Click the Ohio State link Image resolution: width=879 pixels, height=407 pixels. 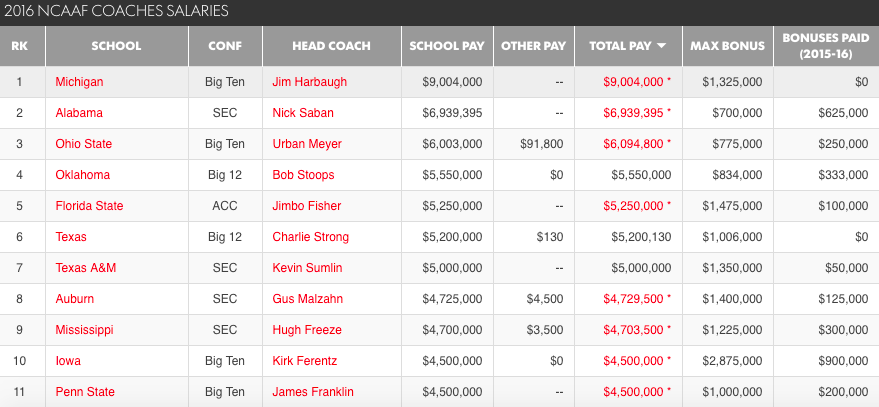pyautogui.click(x=84, y=144)
